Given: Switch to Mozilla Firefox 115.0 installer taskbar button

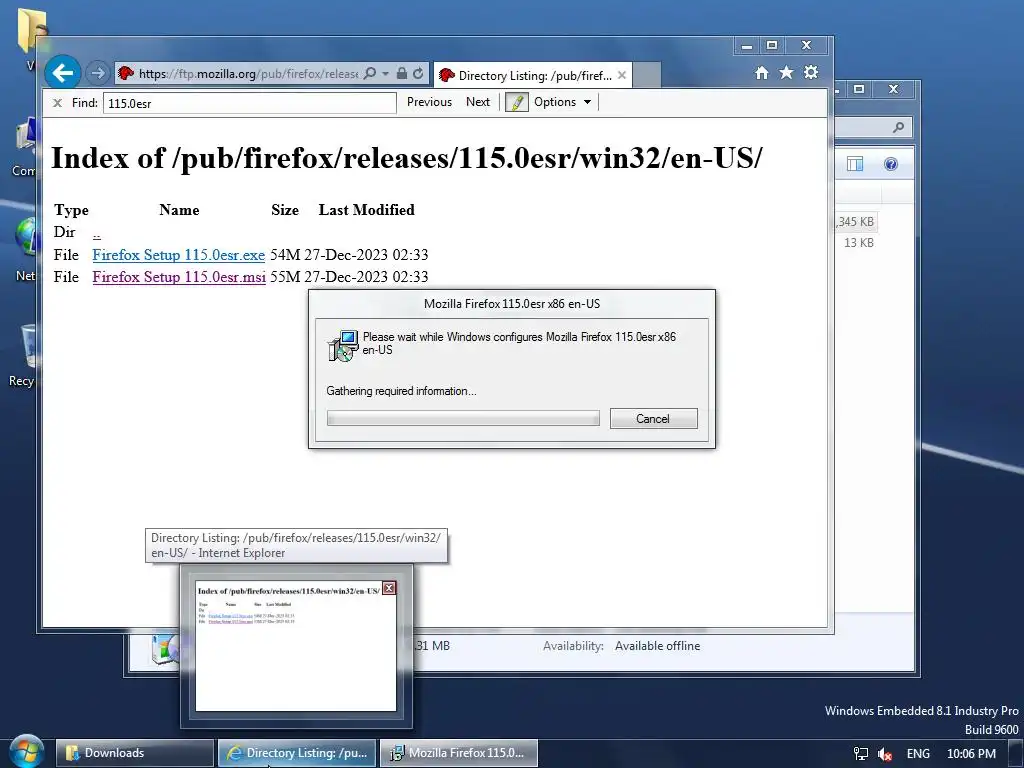Looking at the screenshot, I should pos(458,753).
